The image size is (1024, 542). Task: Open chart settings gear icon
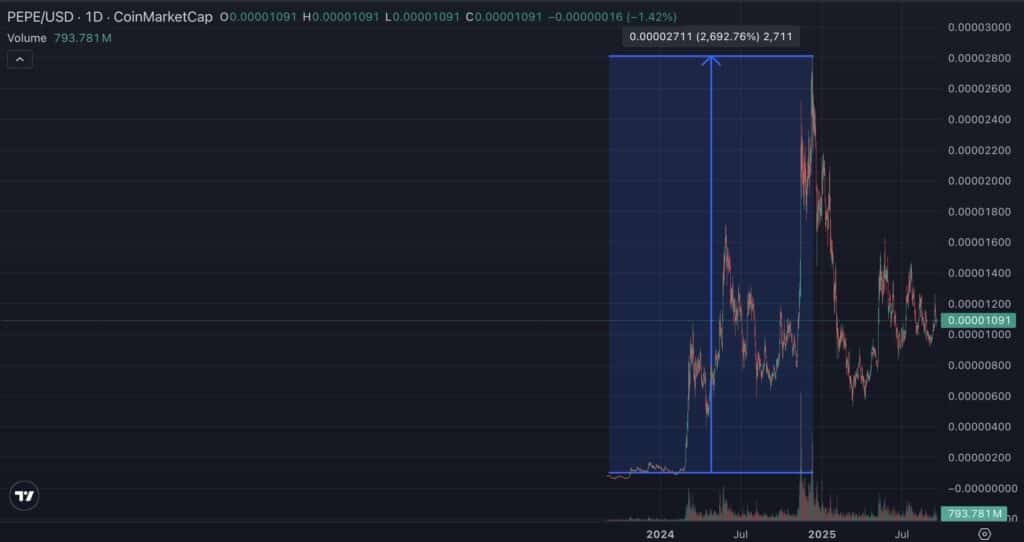click(984, 534)
